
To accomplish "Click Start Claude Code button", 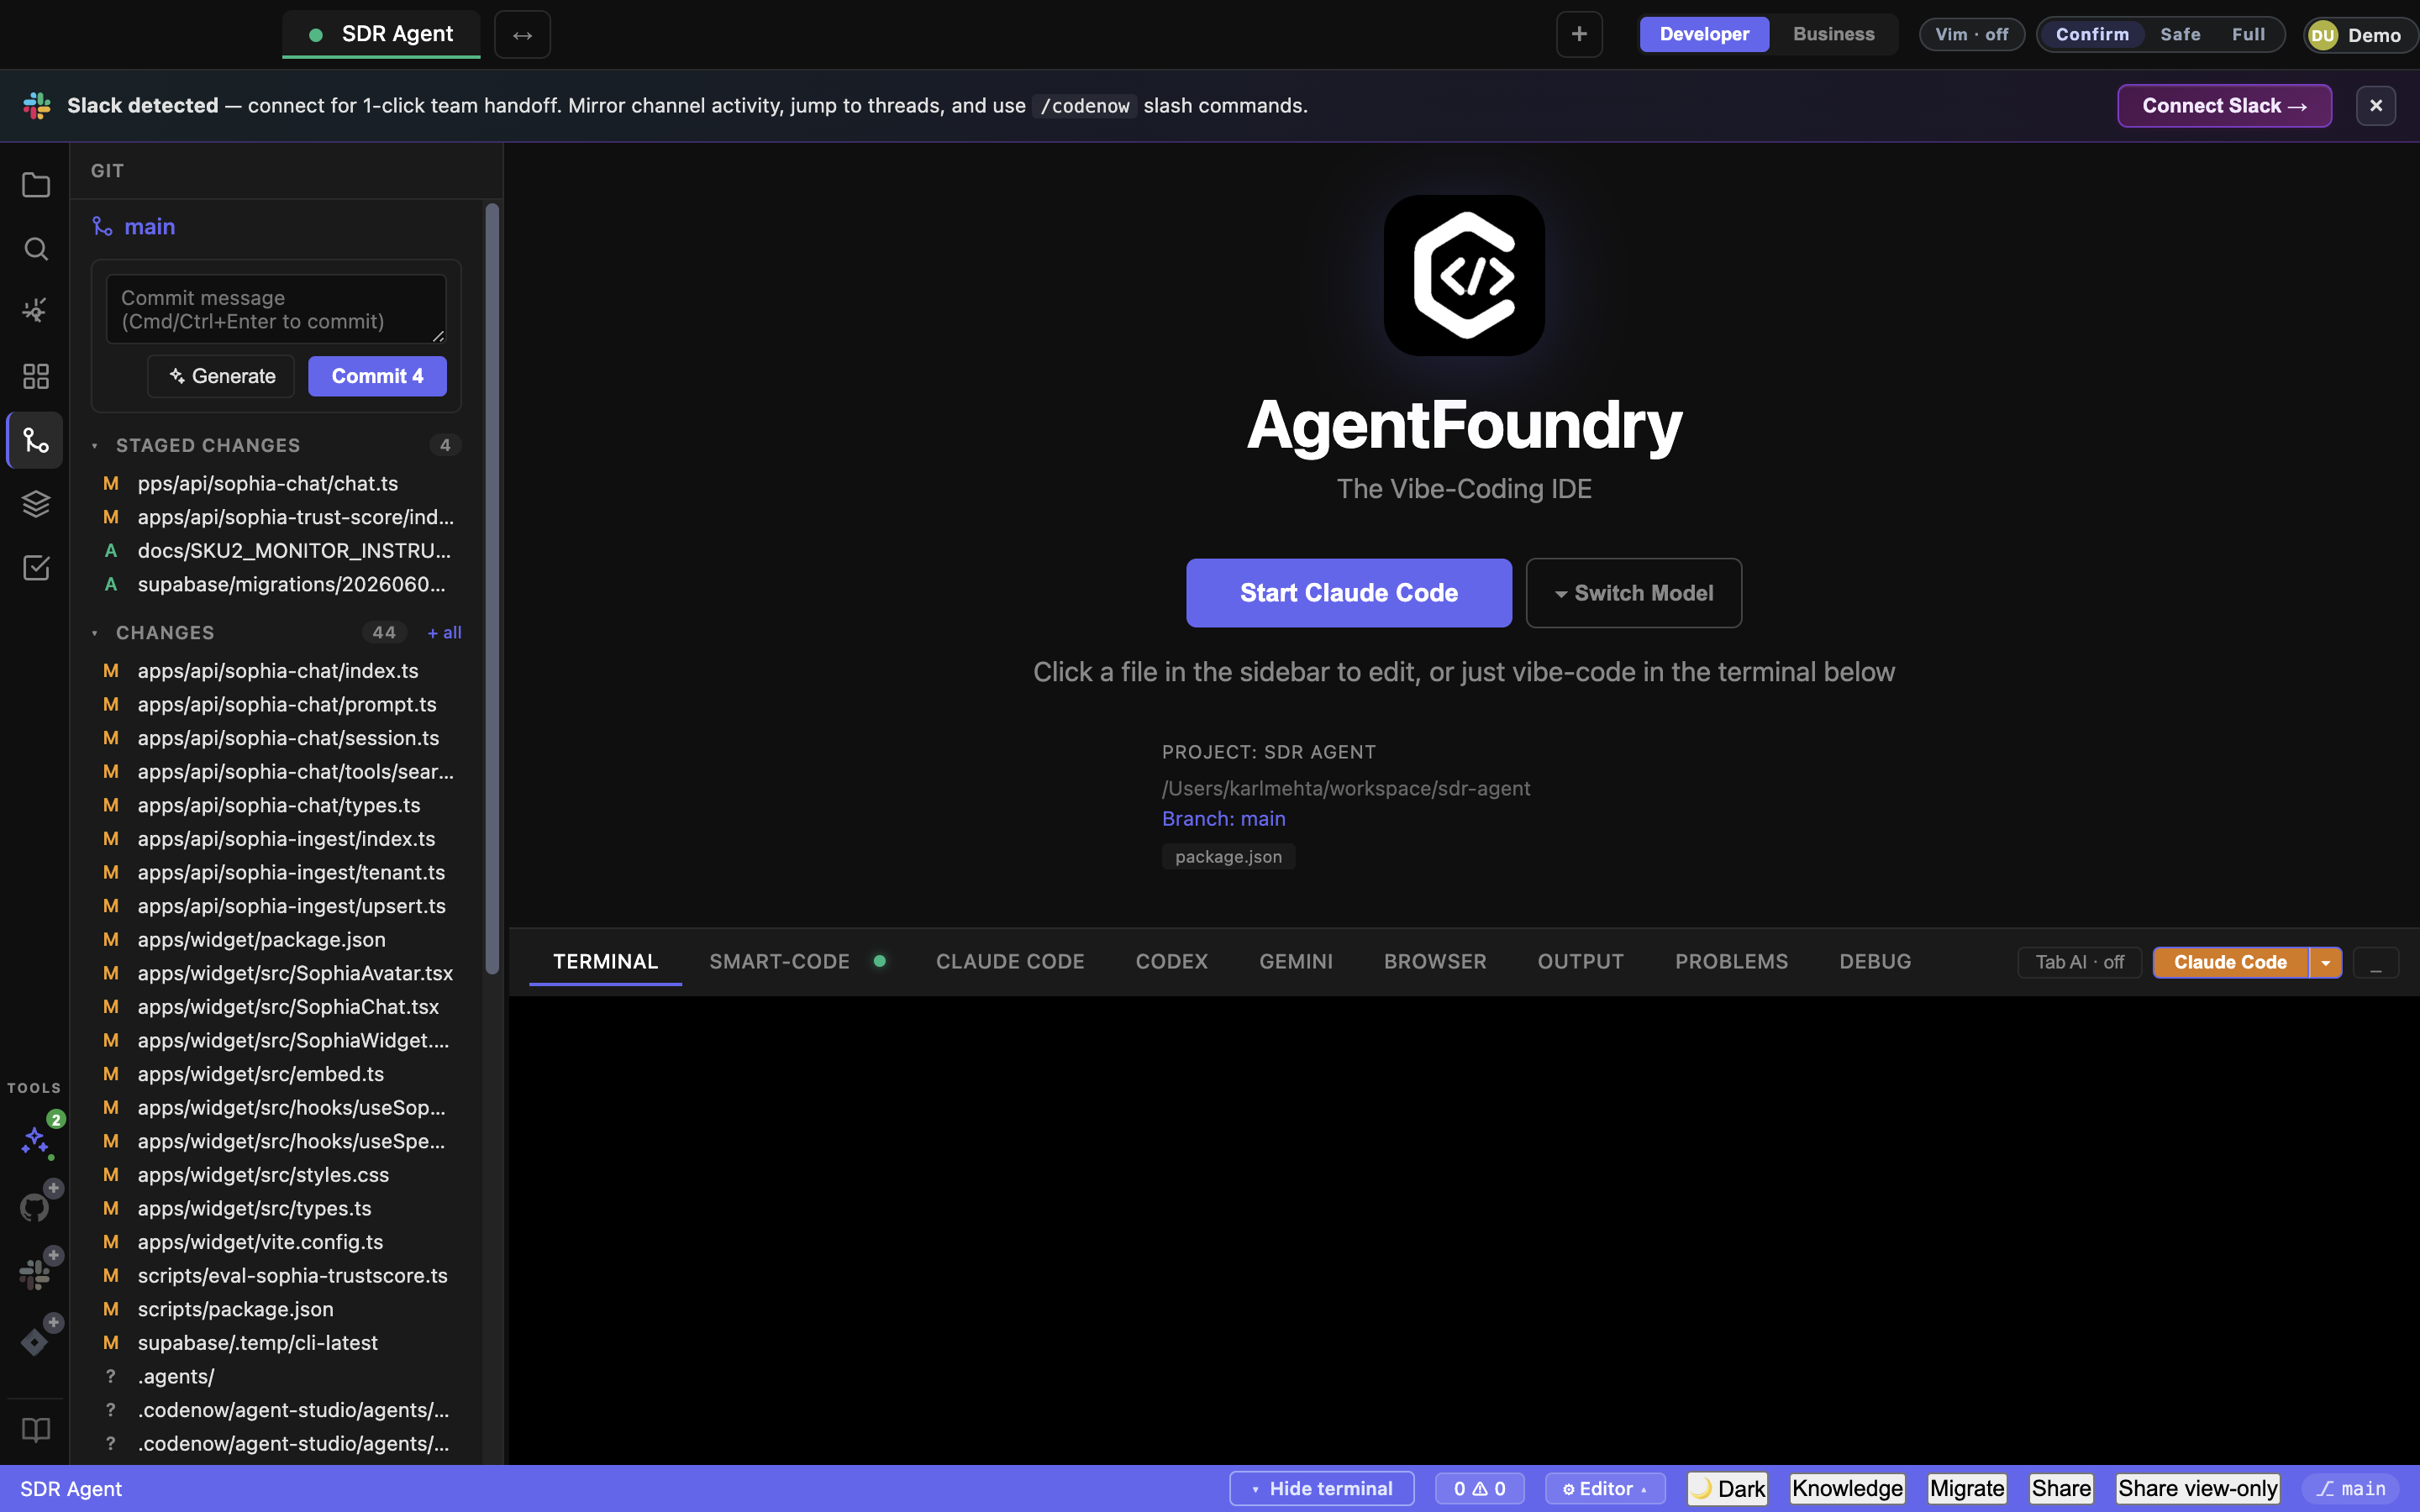I will point(1348,593).
